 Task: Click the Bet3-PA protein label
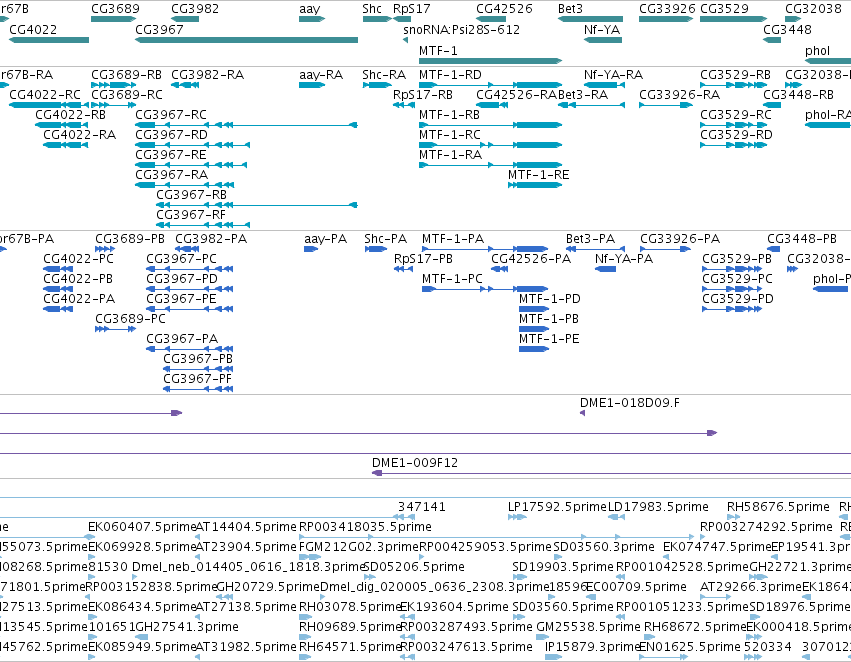click(x=590, y=239)
